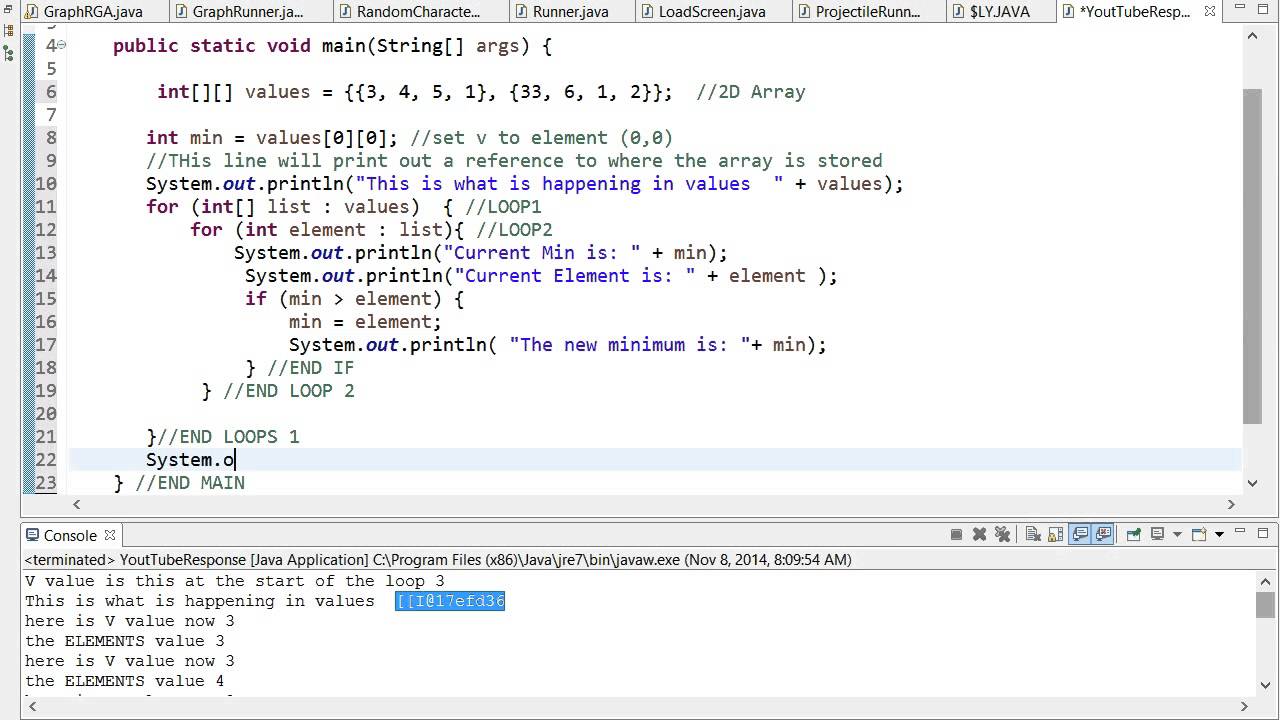Clear the console output
Image resolution: width=1280 pixels, height=720 pixels.
coord(1034,534)
